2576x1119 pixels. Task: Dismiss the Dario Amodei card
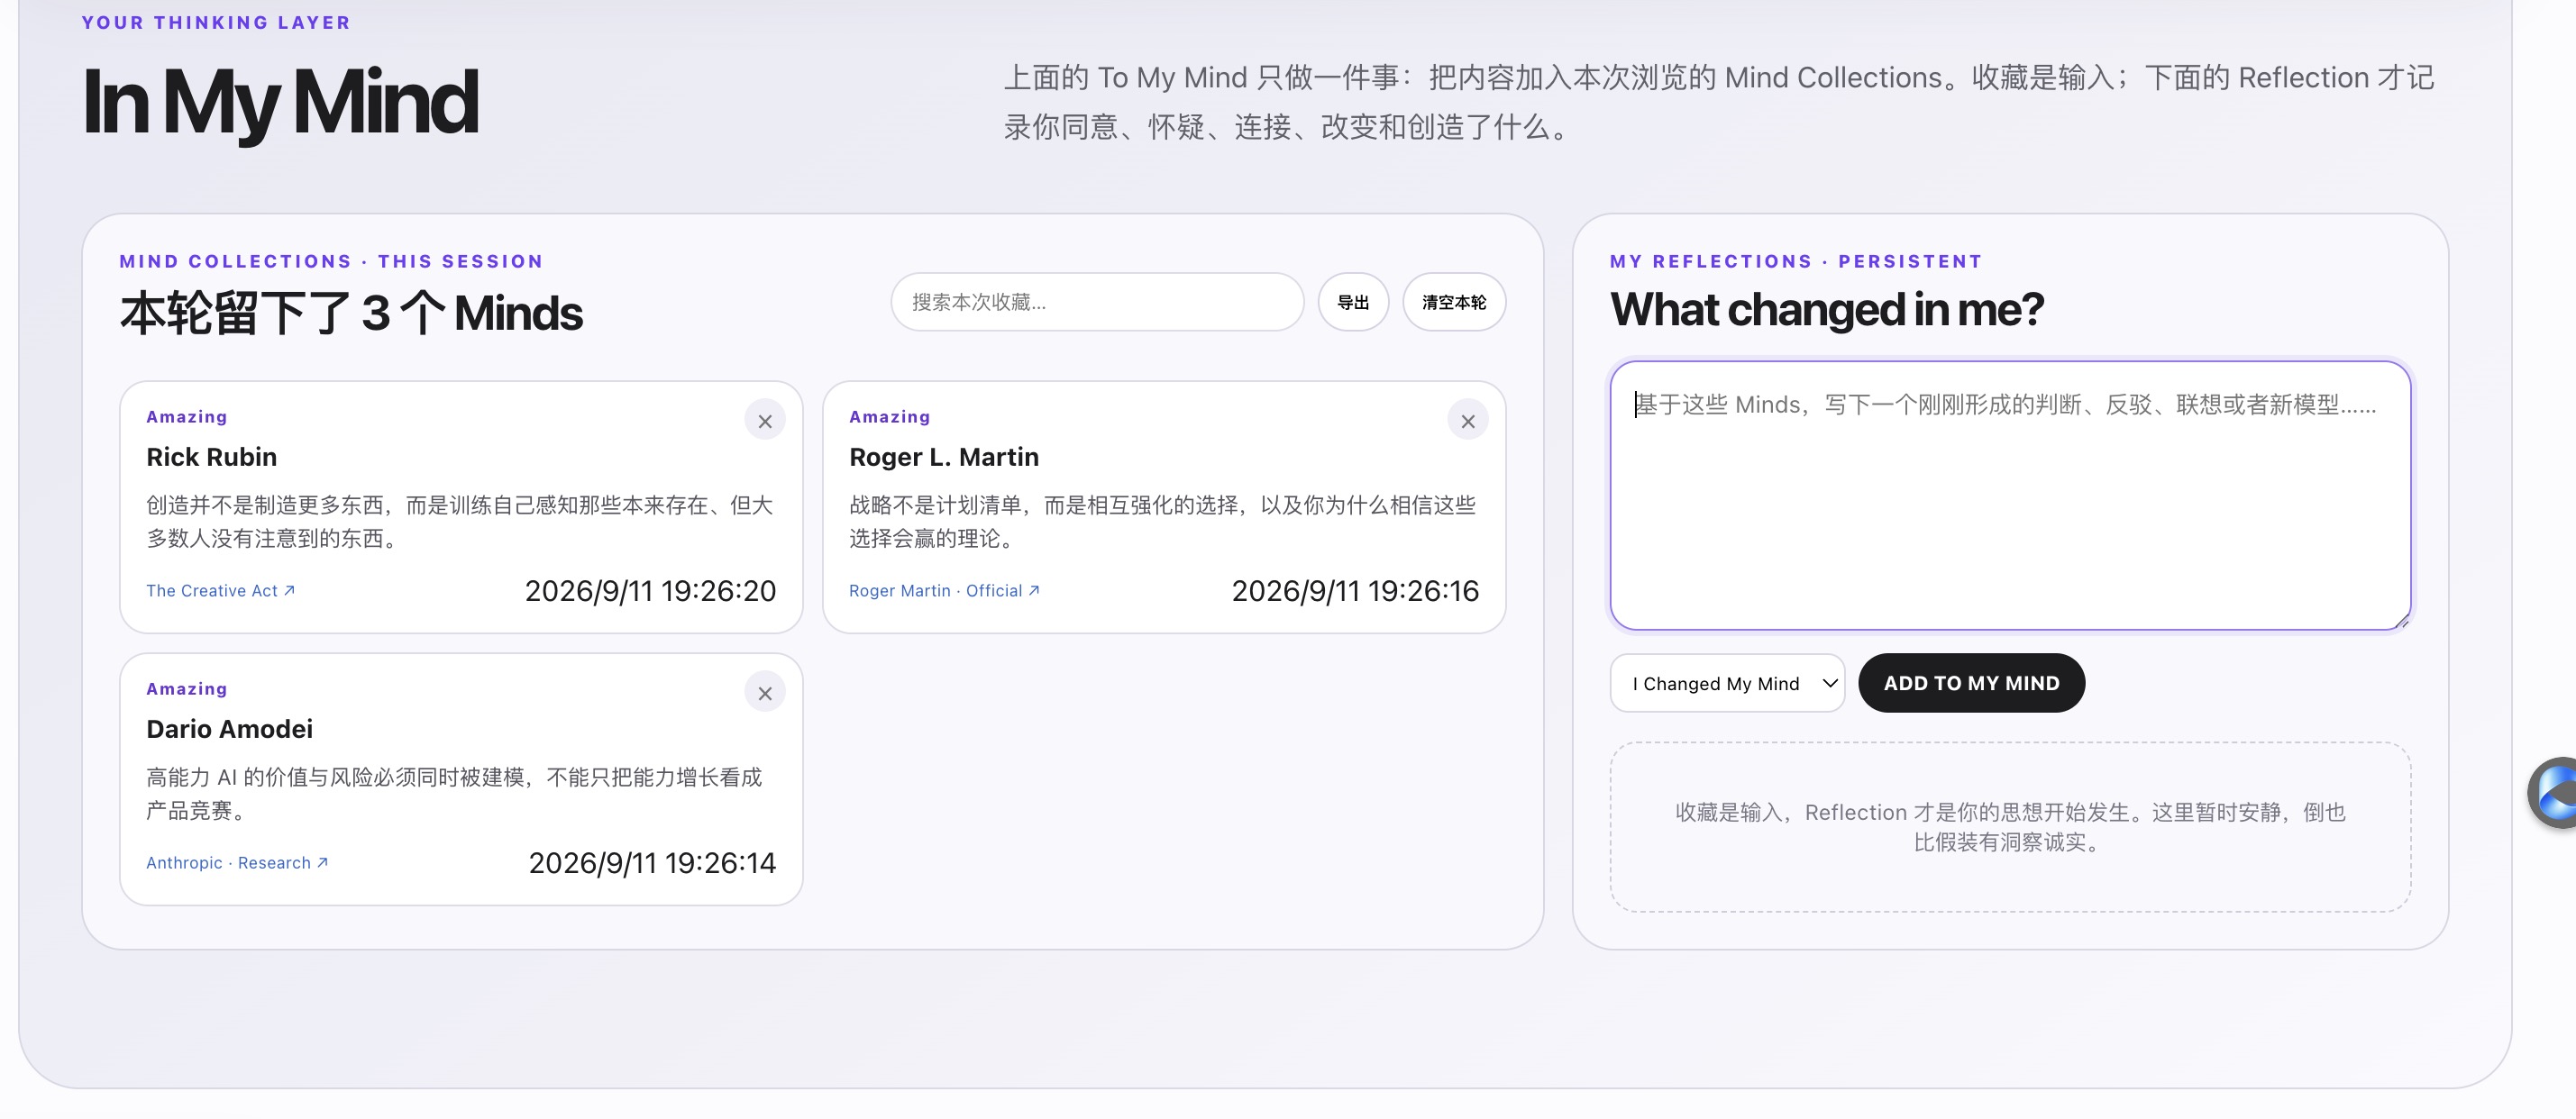pos(765,693)
